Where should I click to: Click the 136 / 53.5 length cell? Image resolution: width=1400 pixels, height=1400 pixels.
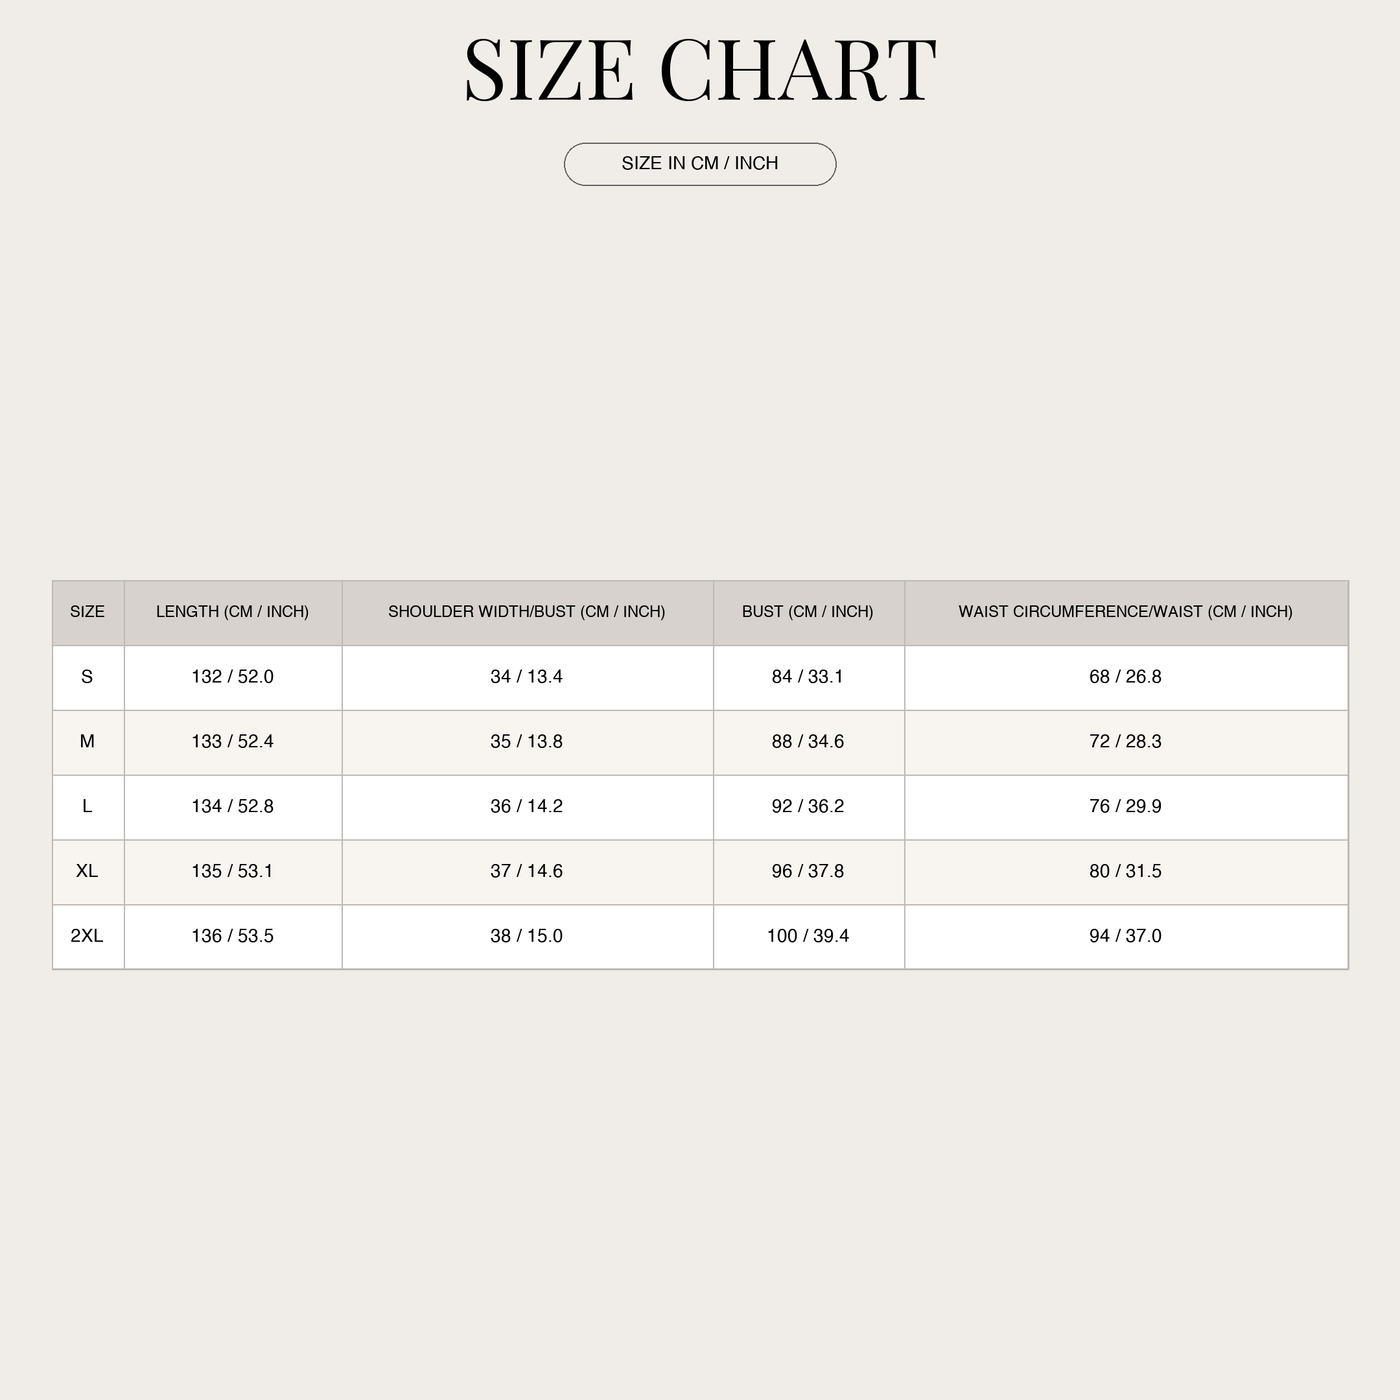(x=233, y=937)
